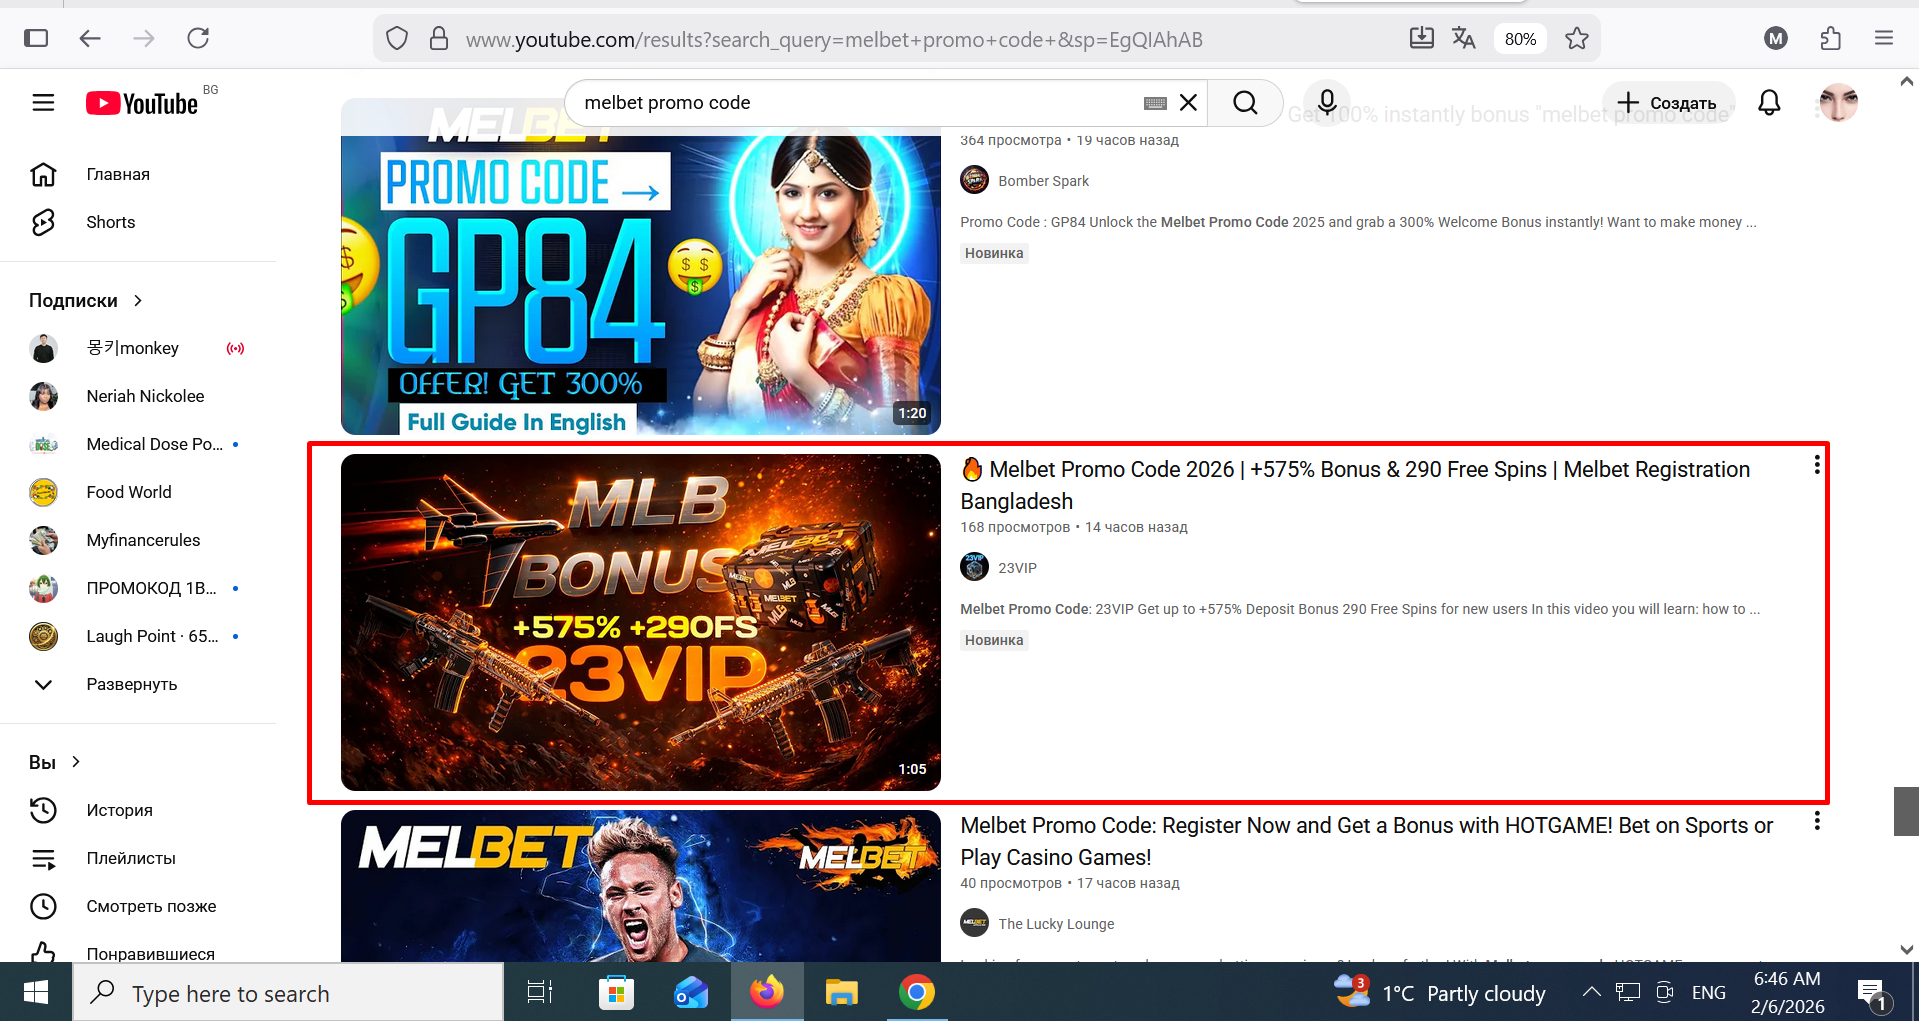Image resolution: width=1919 pixels, height=1021 pixels.
Task: Click the Создать create button
Action: tap(1668, 103)
